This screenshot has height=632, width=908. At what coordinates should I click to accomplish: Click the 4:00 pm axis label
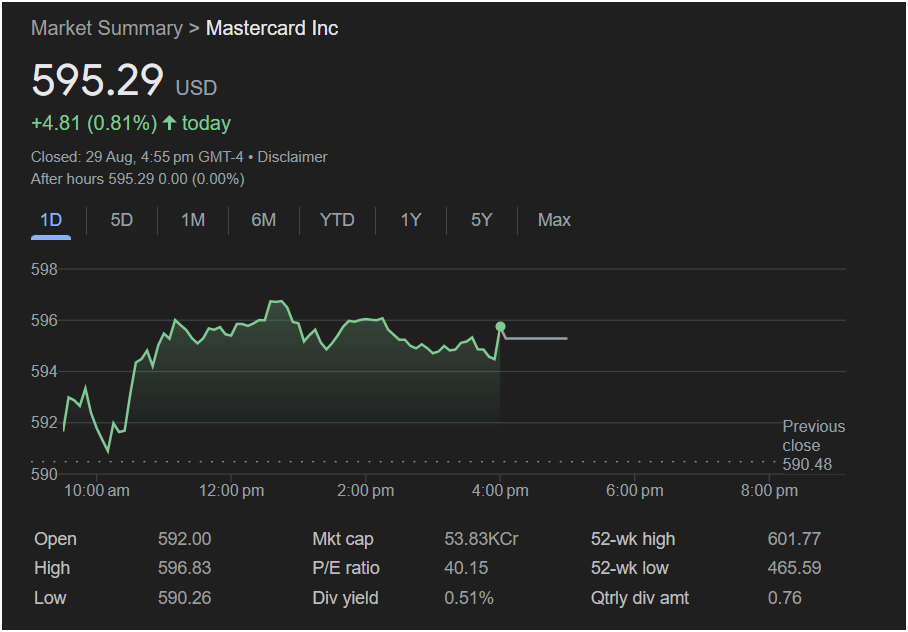(x=500, y=491)
